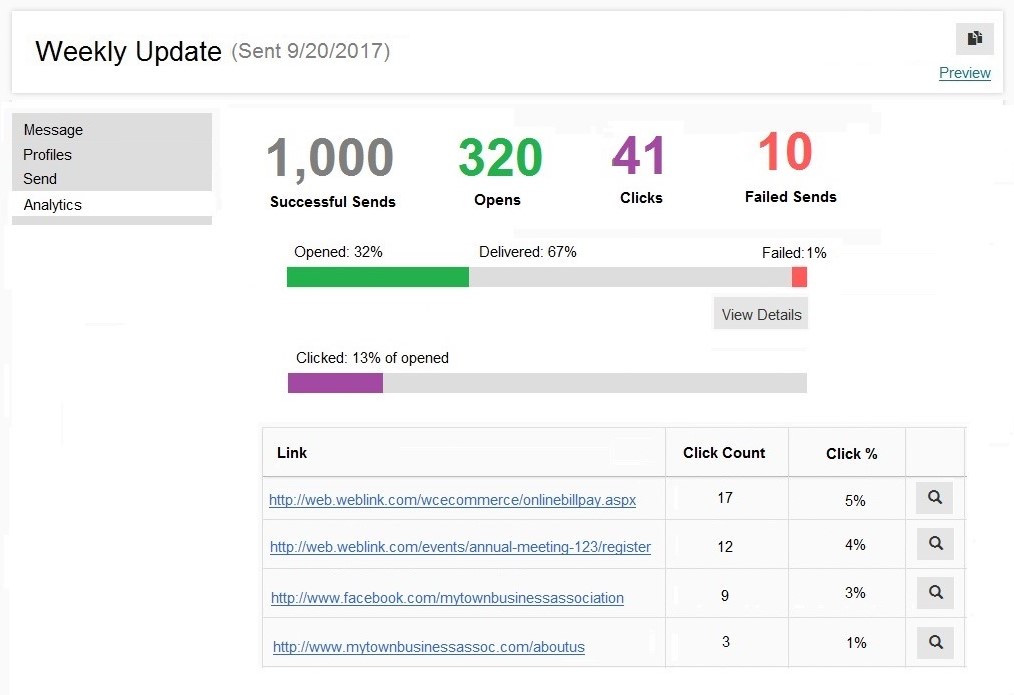
Task: Click the 320 Opens figure
Action: [x=500, y=157]
